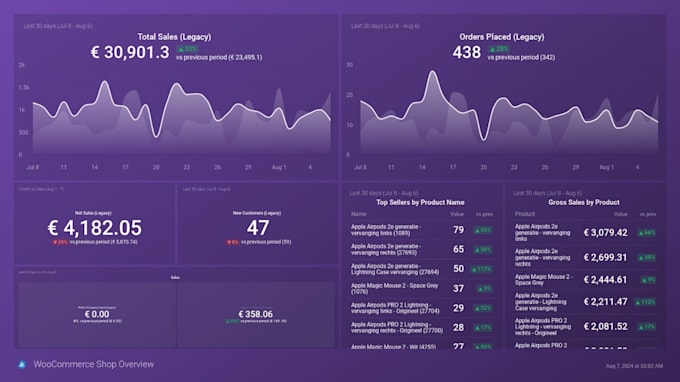The height and width of the screenshot is (382, 680).
Task: Click the 1.5k axis label in Total Sales chart
Action: coord(24,88)
